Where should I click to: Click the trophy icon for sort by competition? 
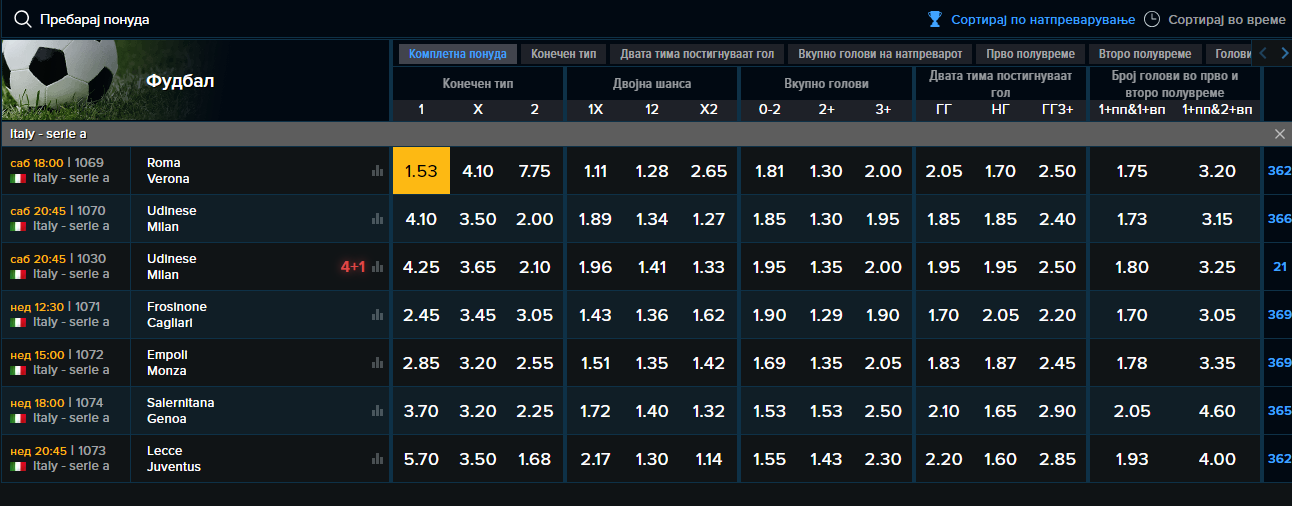pos(935,19)
